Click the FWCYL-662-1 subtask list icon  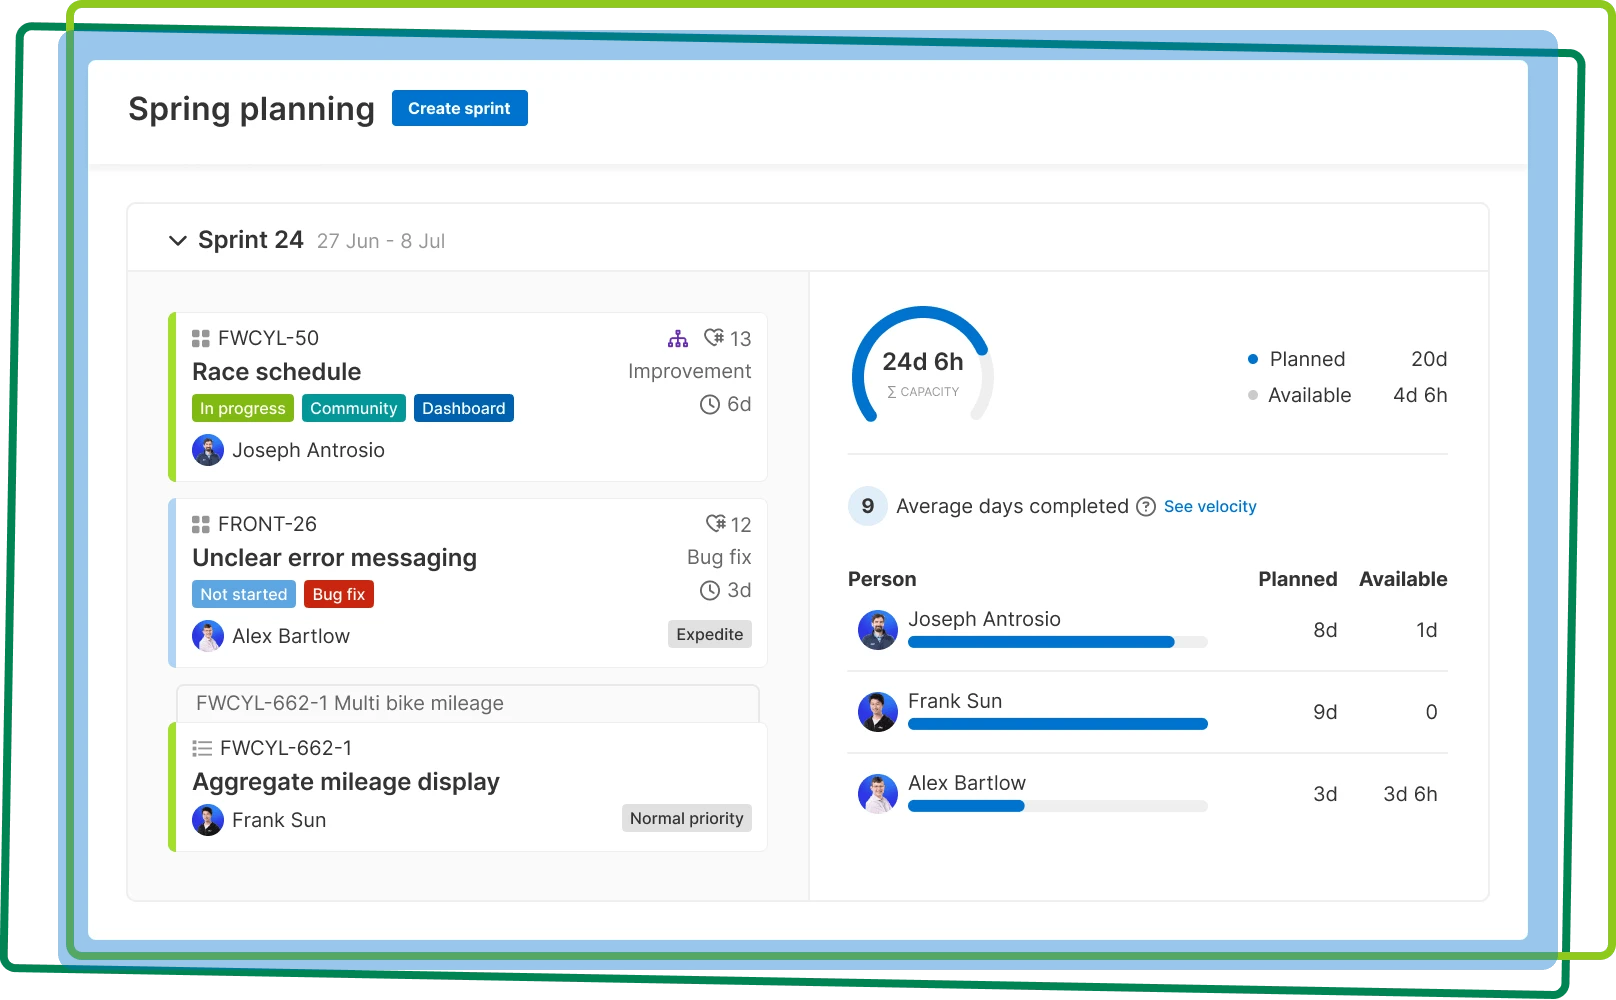click(x=202, y=748)
